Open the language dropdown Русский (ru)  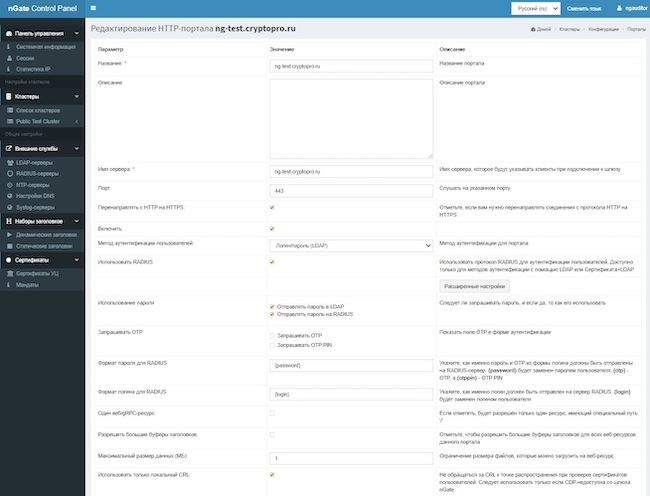coord(536,8)
